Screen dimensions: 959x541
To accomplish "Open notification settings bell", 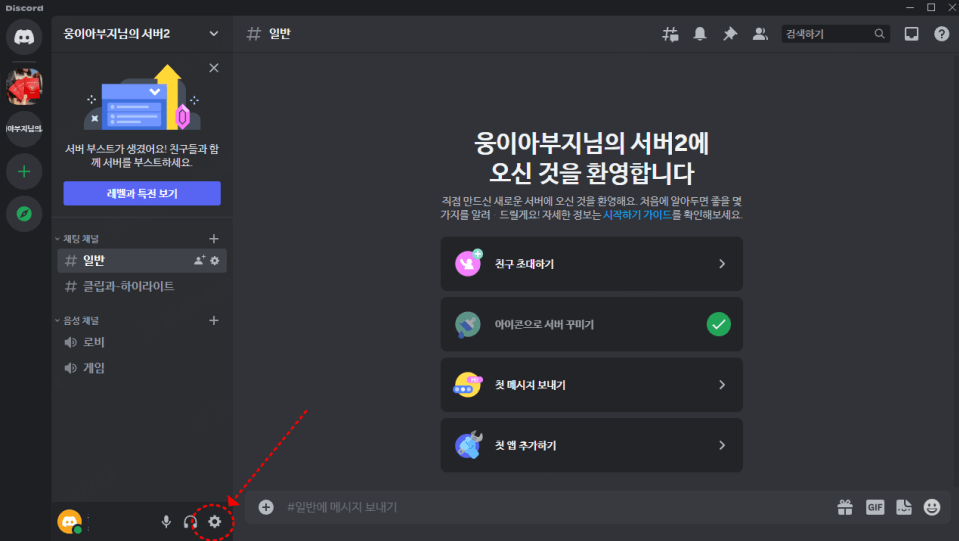I will point(700,34).
